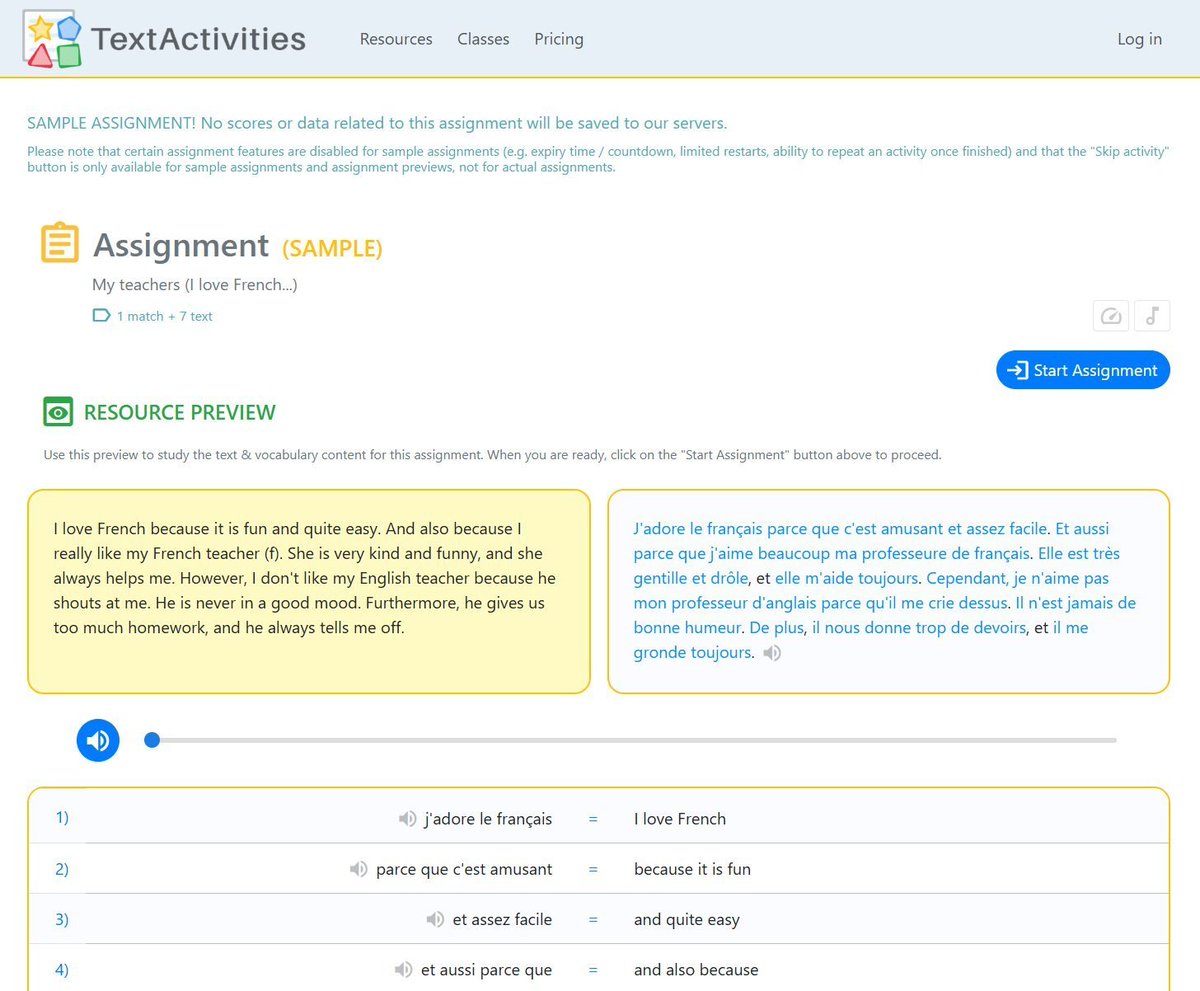Click phrase il nous donne trop de devoirs
1200x991 pixels.
click(919, 628)
